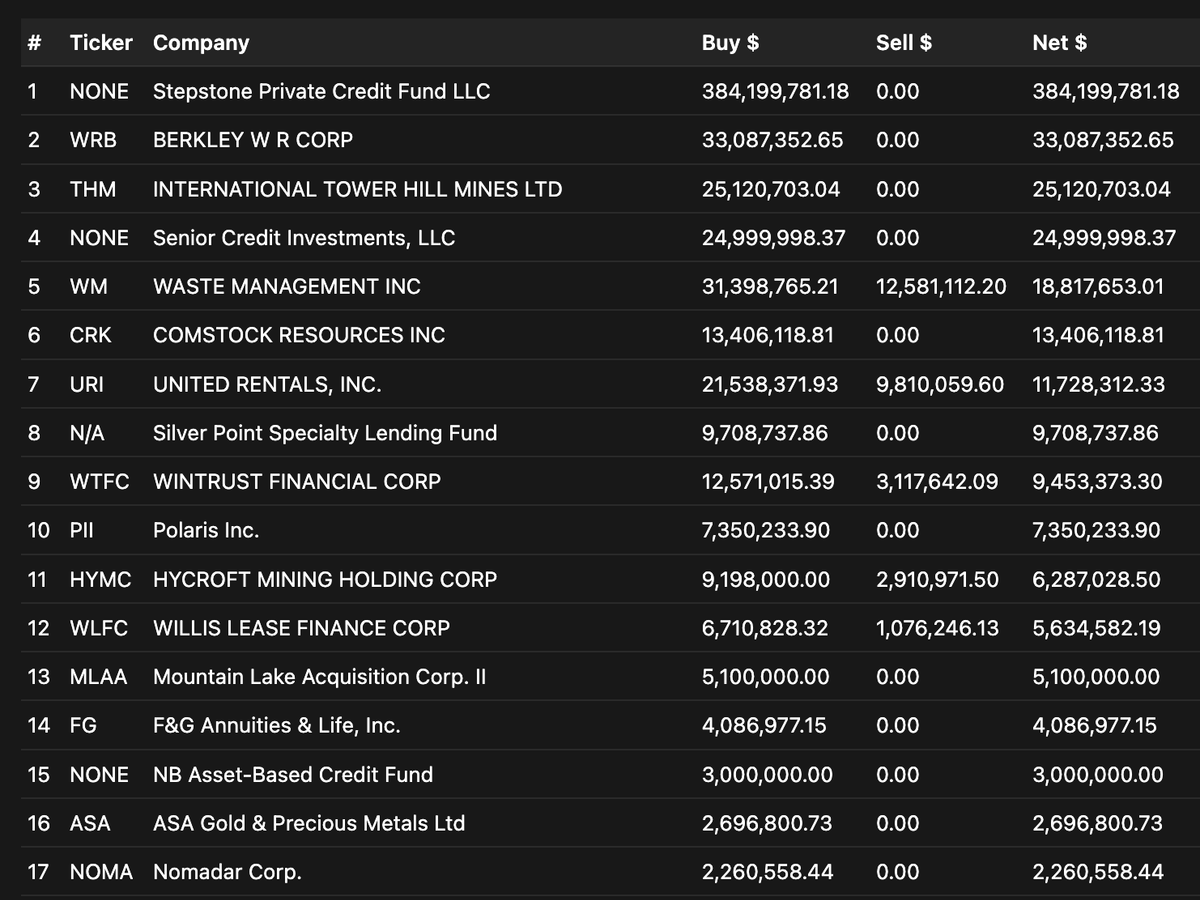
Task: Click the URI ticker cell
Action: click(x=87, y=384)
